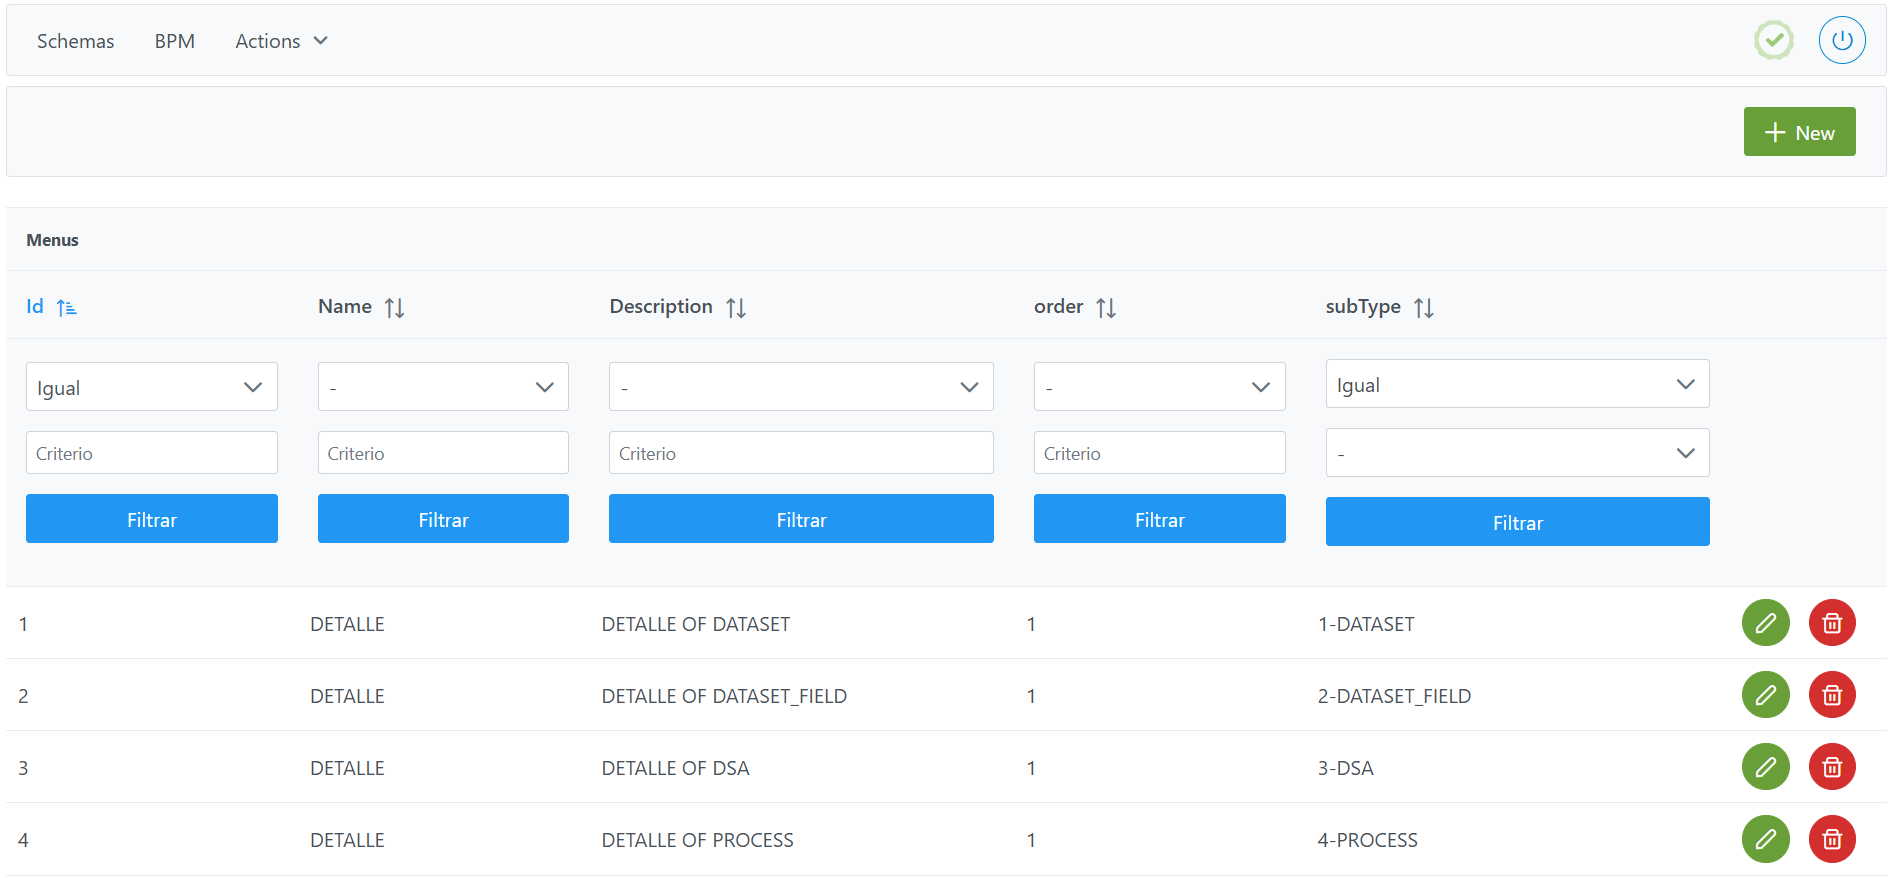Delete the DETALLE OF PROCESS row
This screenshot has width=1892, height=878.
tap(1831, 839)
